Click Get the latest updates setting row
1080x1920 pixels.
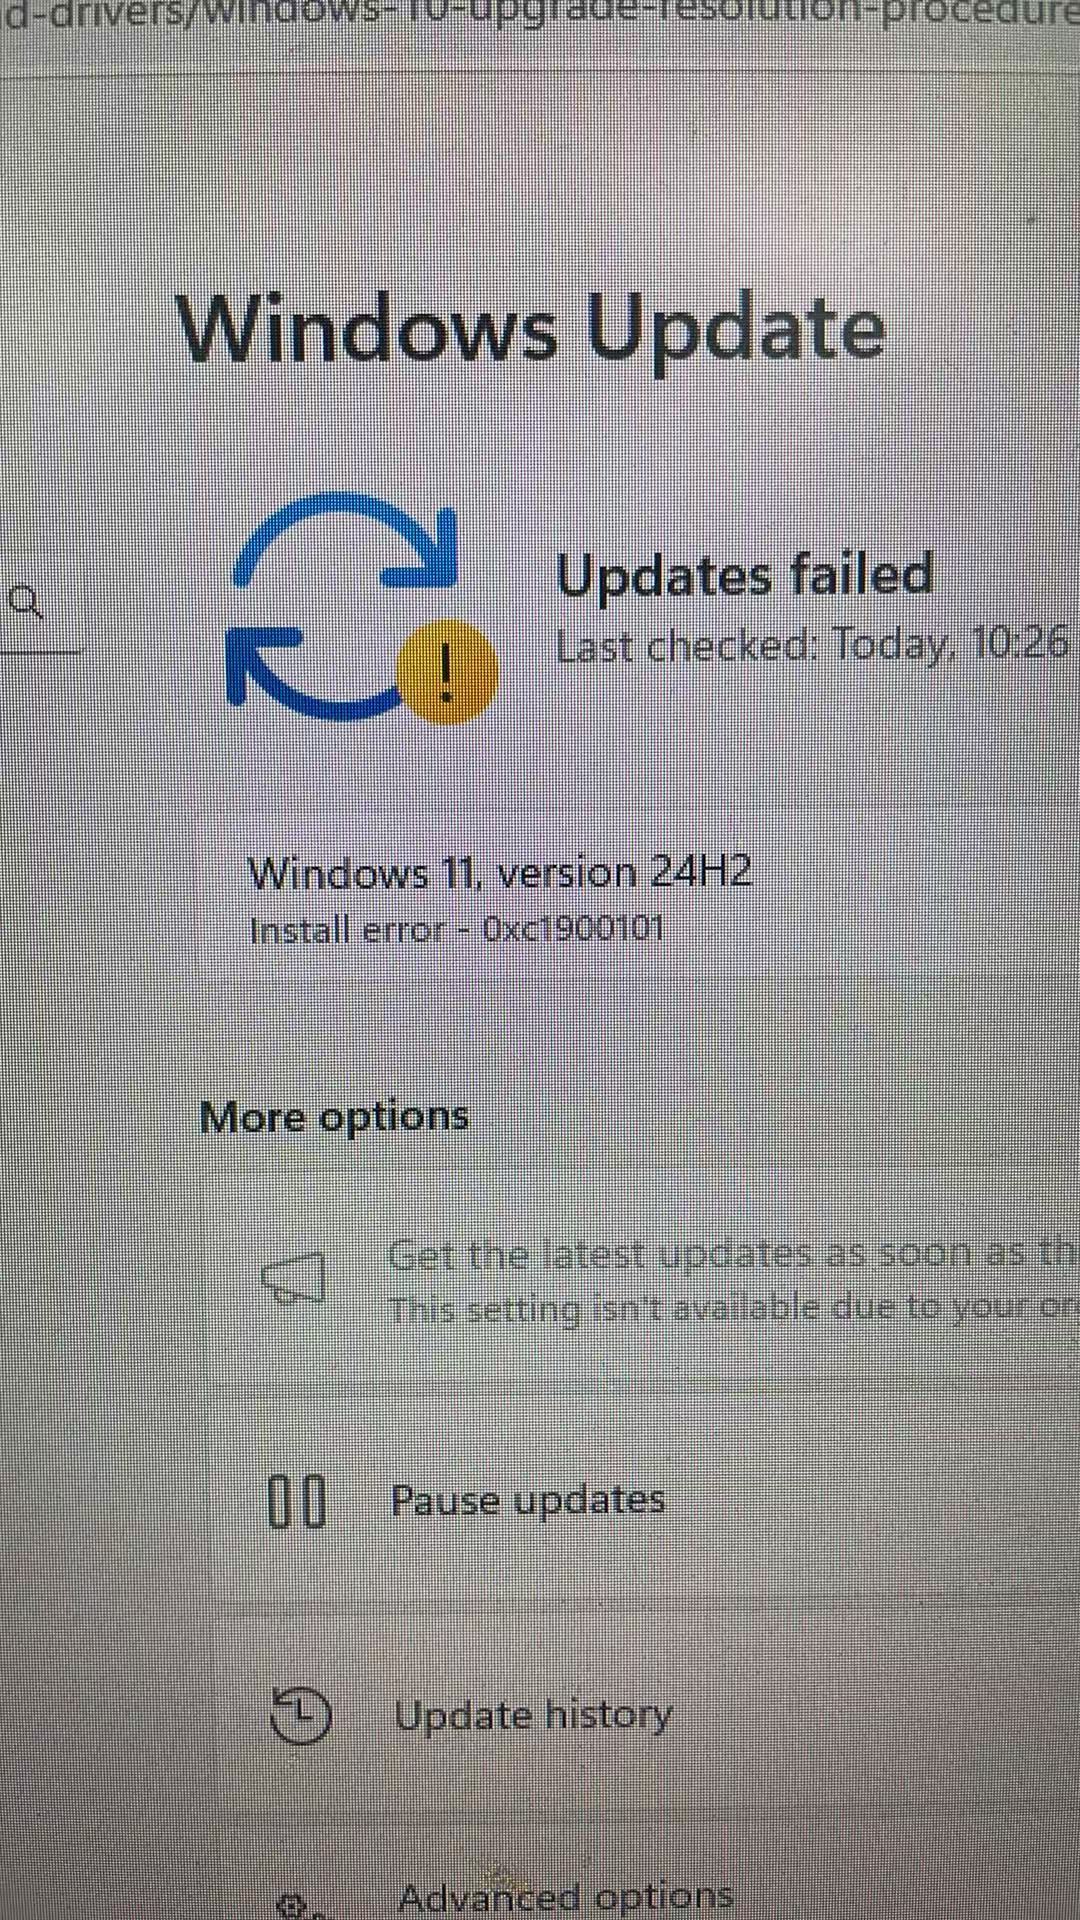[640, 1280]
